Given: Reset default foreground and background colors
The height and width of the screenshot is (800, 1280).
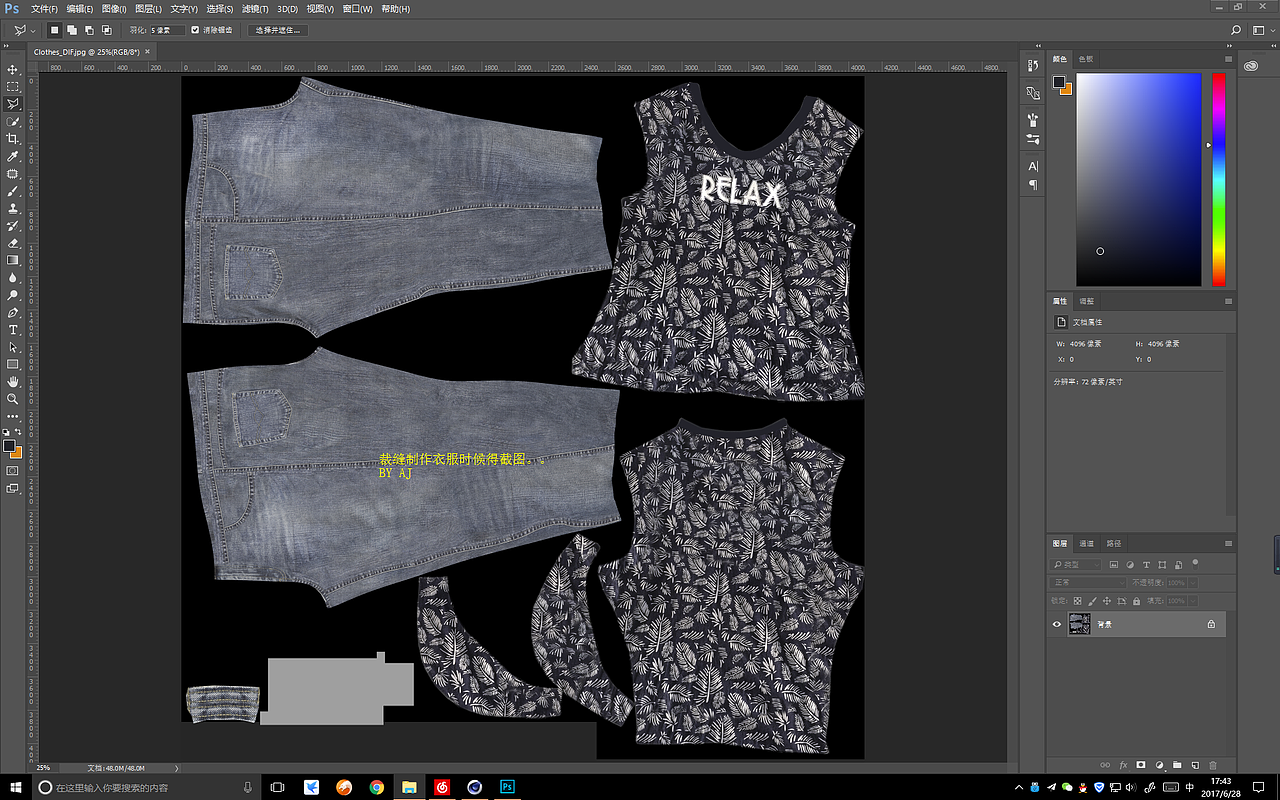Looking at the screenshot, I should [7, 432].
